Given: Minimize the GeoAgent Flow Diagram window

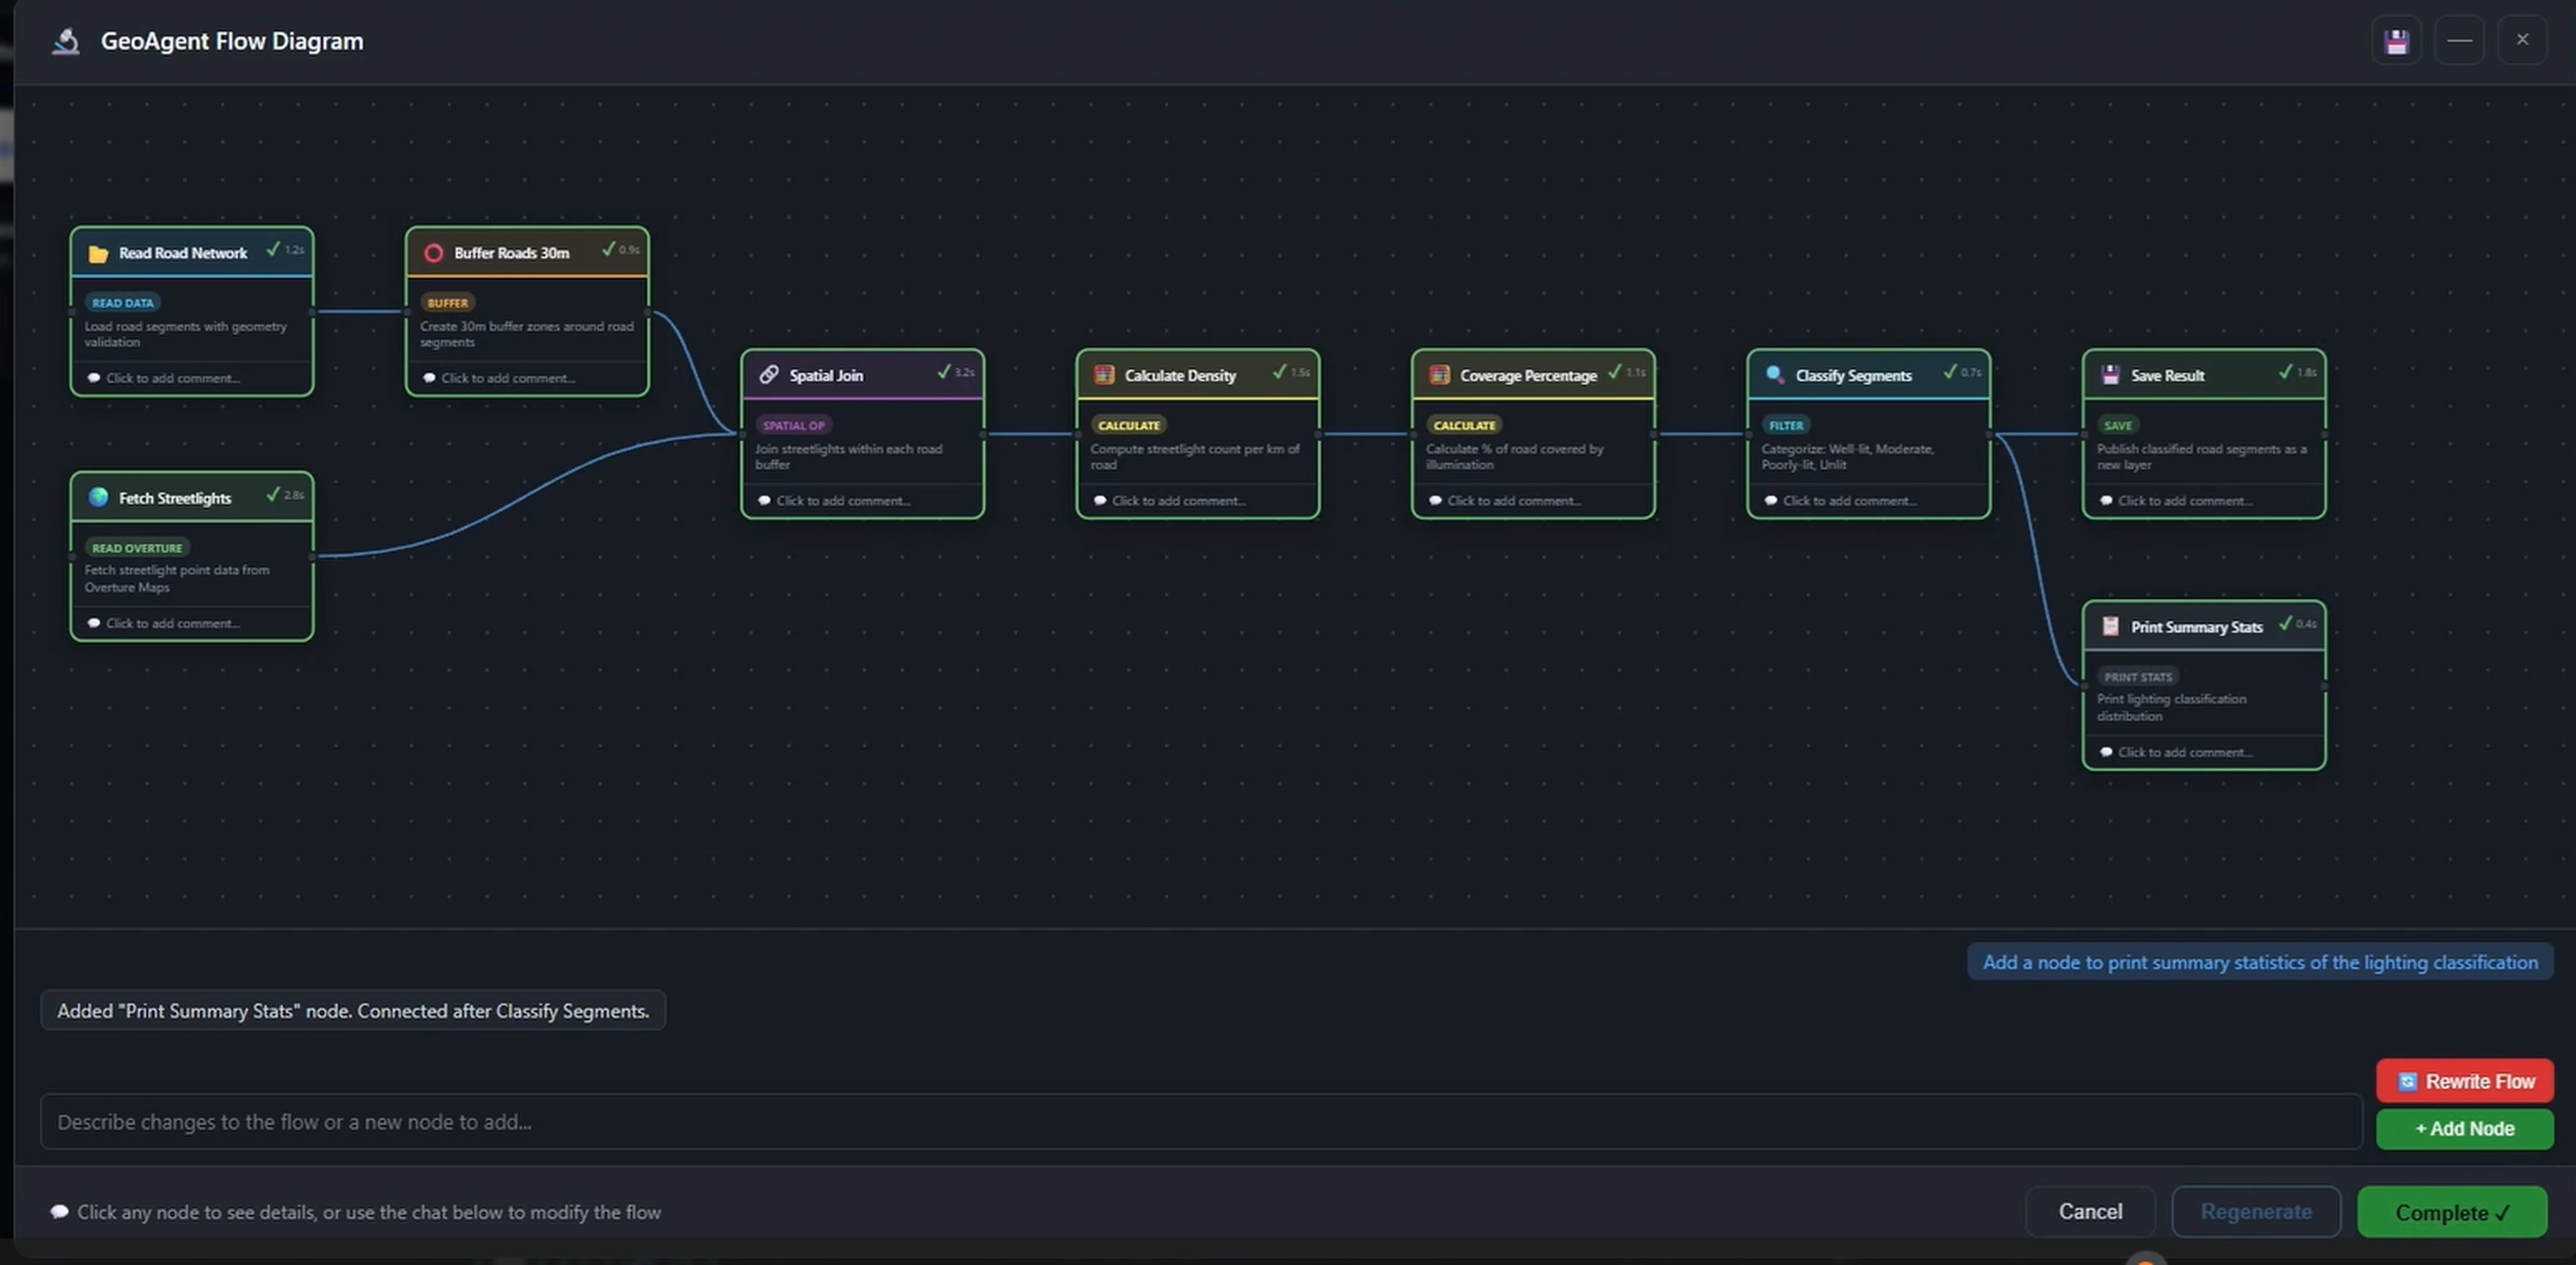Looking at the screenshot, I should 2459,41.
